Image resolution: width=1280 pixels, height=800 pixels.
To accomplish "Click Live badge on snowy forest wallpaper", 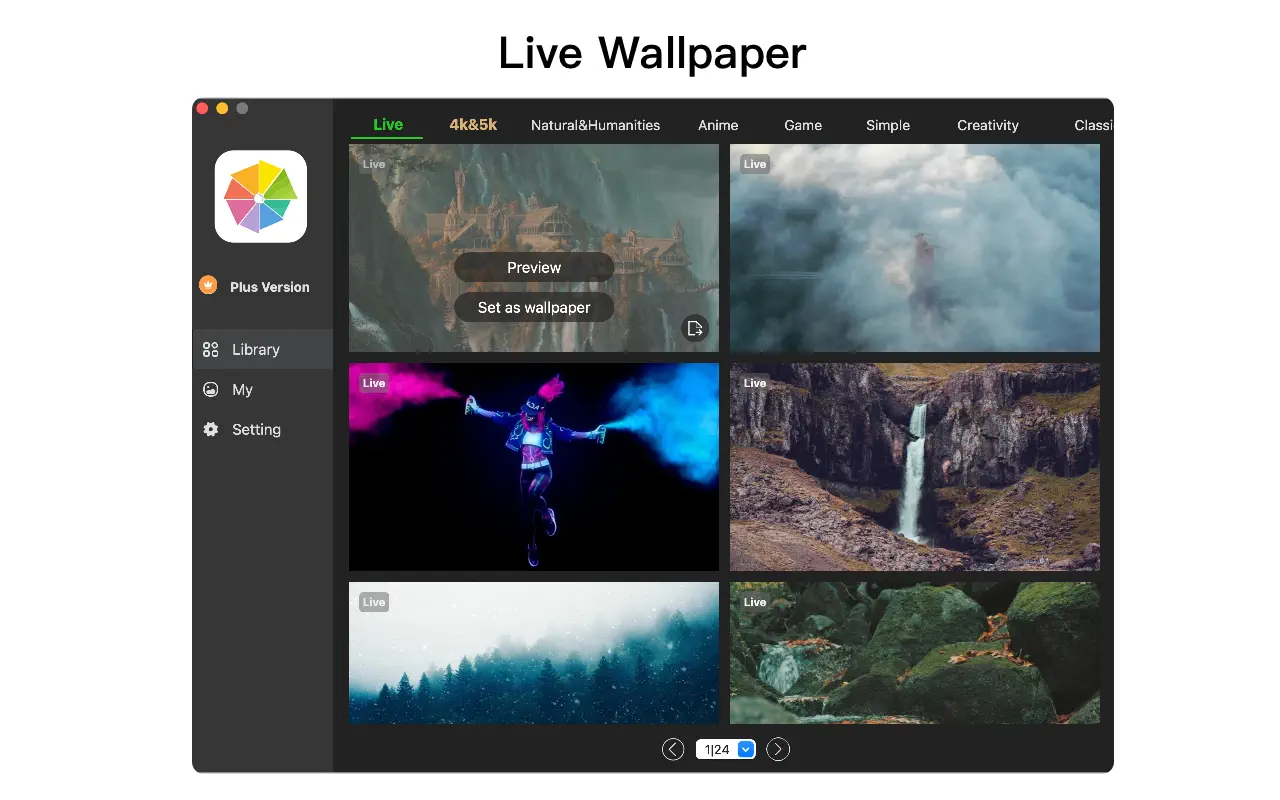I will [x=374, y=602].
